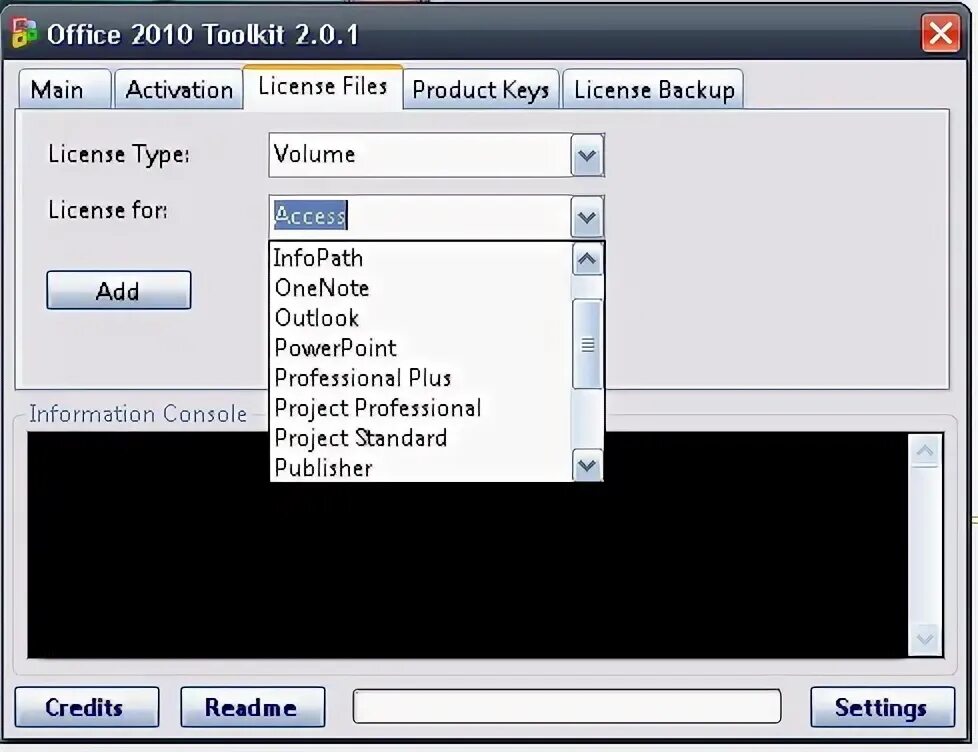Click the Add button
The image size is (978, 752).
(x=118, y=291)
